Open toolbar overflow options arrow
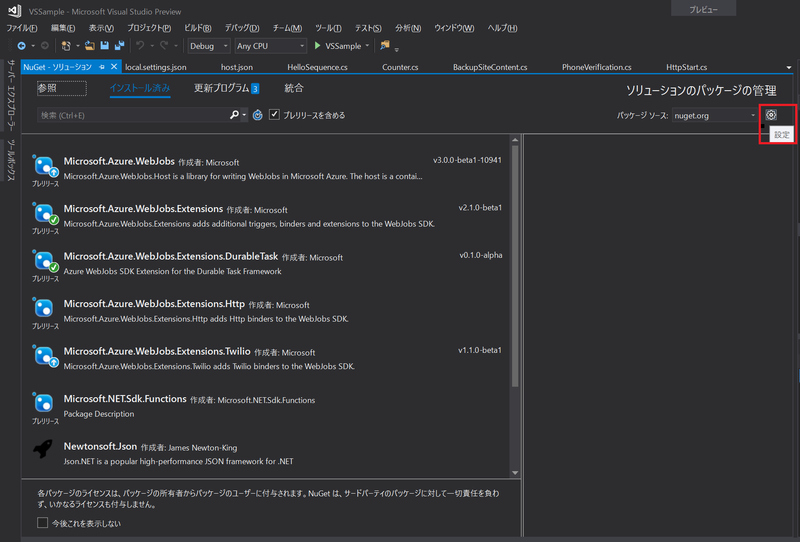 [x=396, y=49]
